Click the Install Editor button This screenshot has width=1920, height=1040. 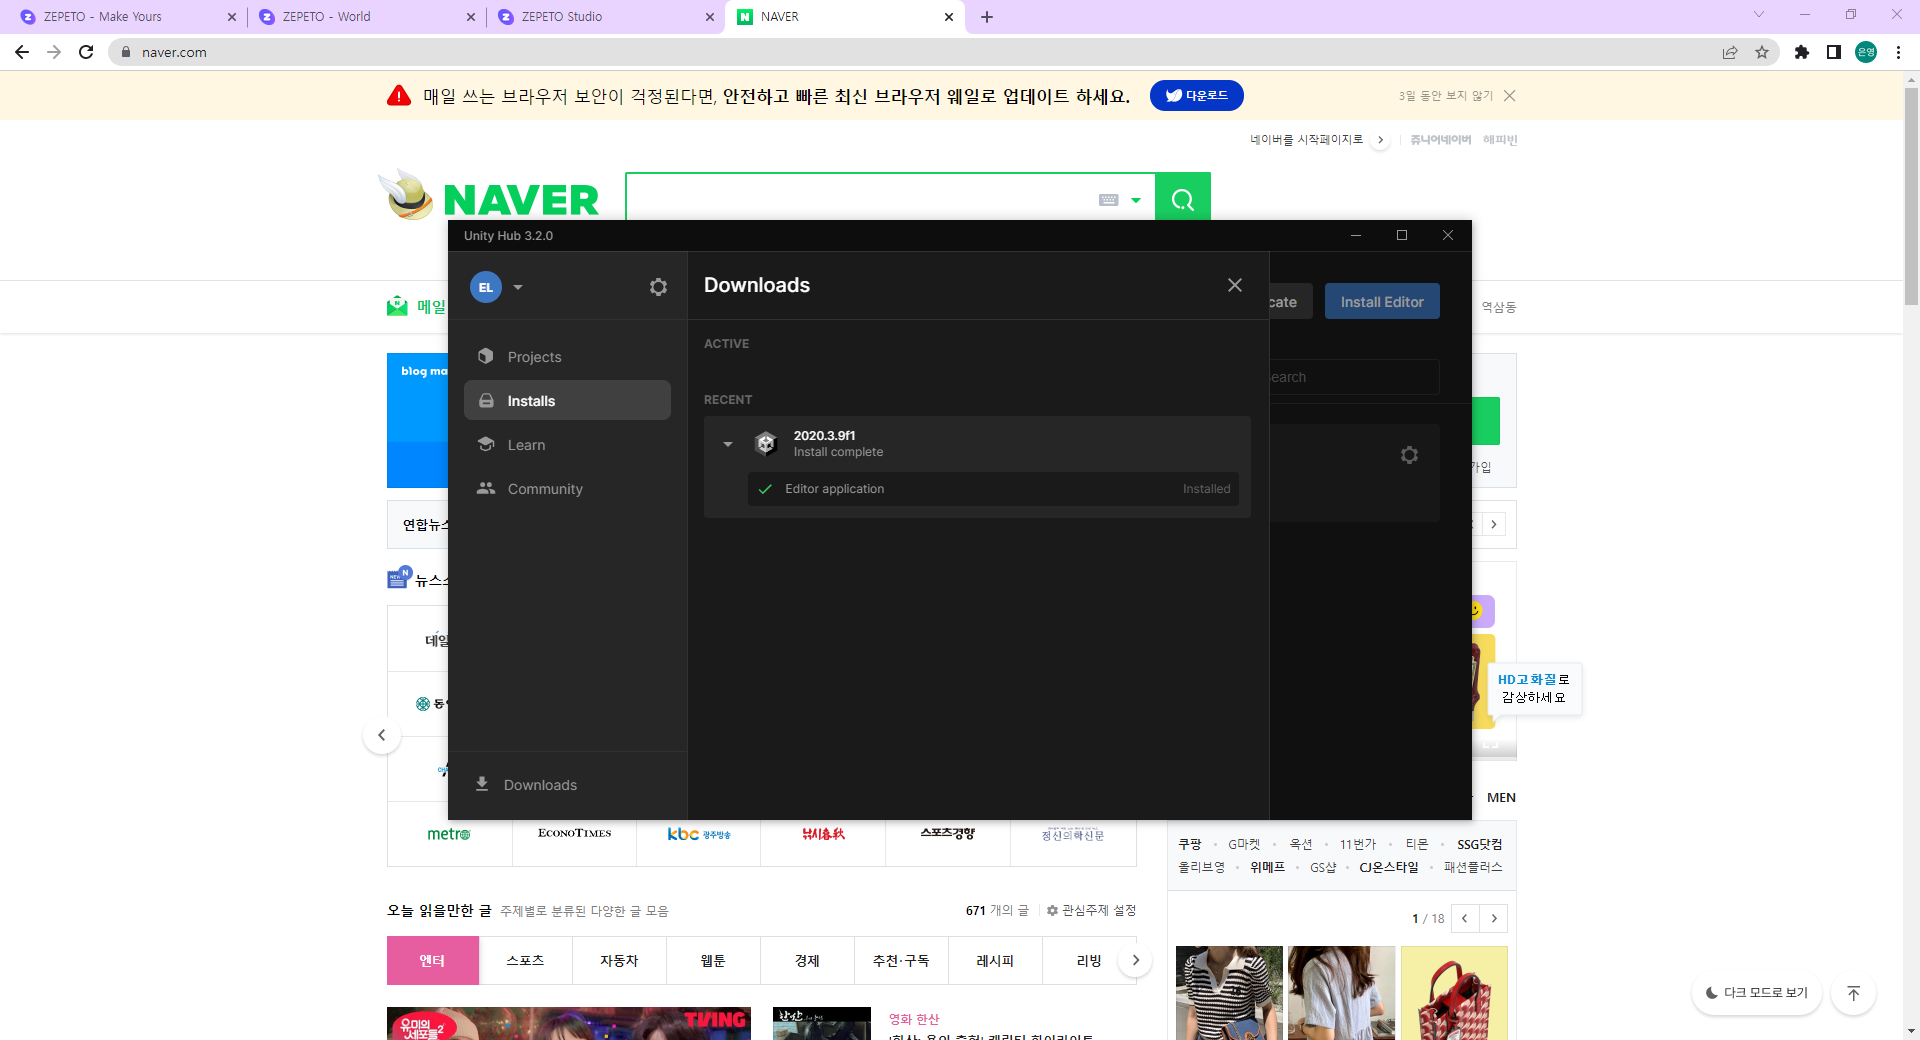click(1382, 302)
